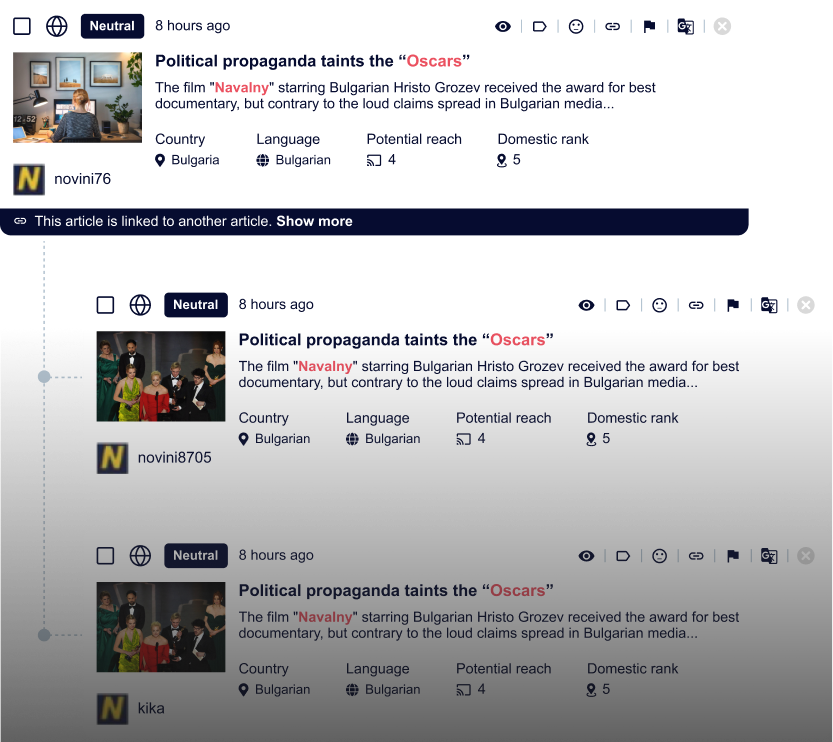Translate the novini8705 article with the translate icon
This screenshot has height=742, width=833.
pyautogui.click(x=769, y=305)
